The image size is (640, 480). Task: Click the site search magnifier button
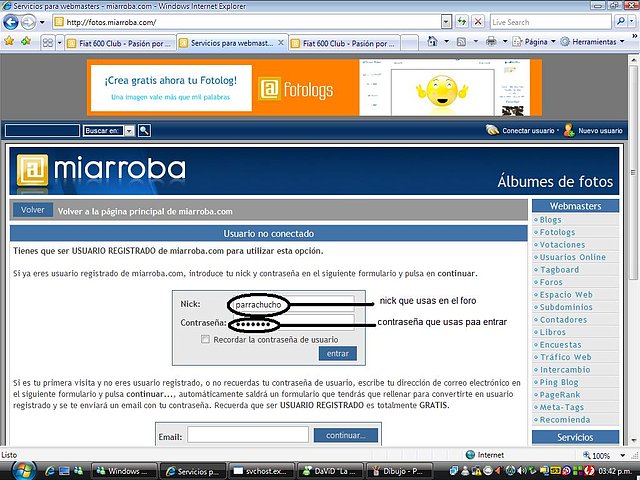click(x=144, y=131)
